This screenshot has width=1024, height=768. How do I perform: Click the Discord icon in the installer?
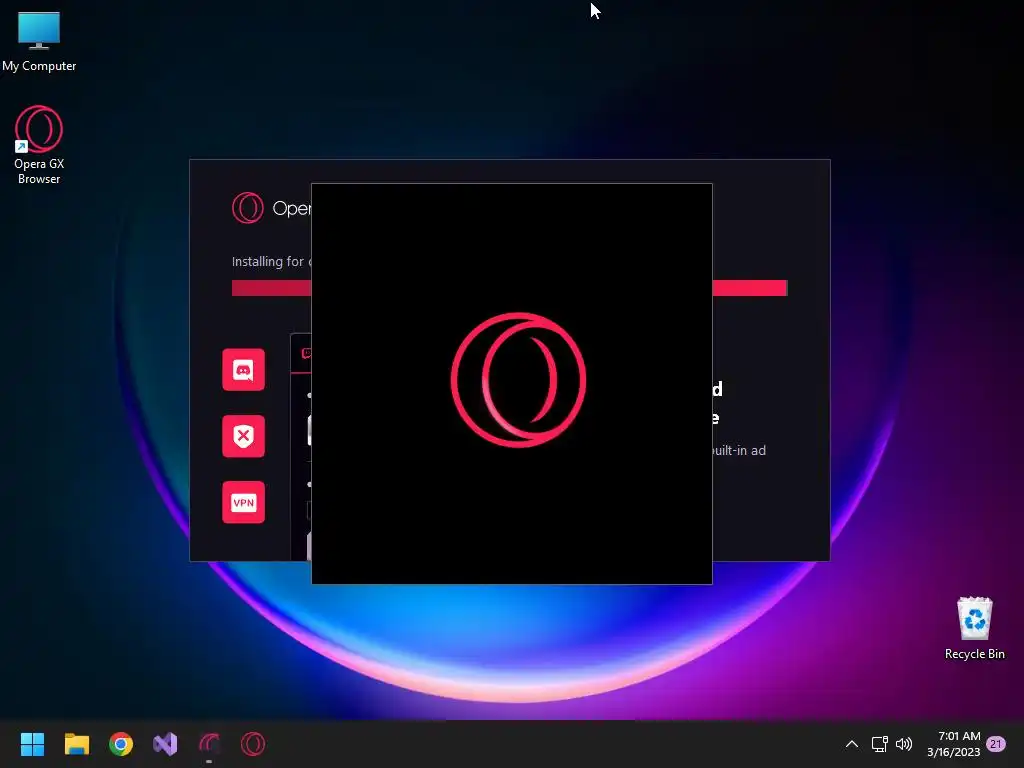tap(244, 370)
